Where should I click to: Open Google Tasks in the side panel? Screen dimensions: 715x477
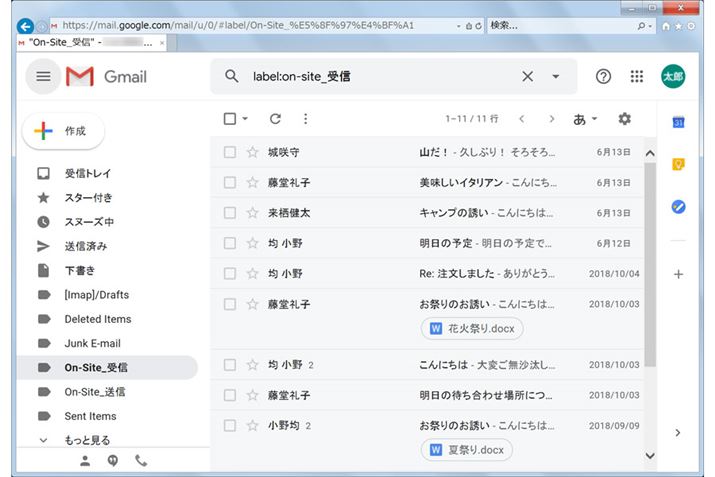(x=677, y=207)
